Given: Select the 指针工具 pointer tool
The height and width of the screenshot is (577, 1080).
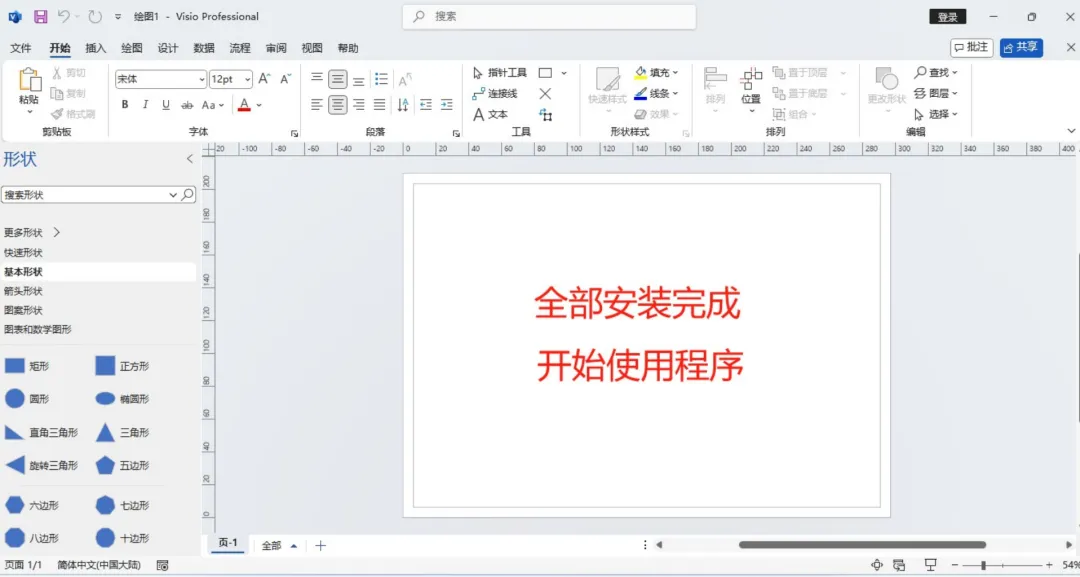Looking at the screenshot, I should (x=499, y=73).
